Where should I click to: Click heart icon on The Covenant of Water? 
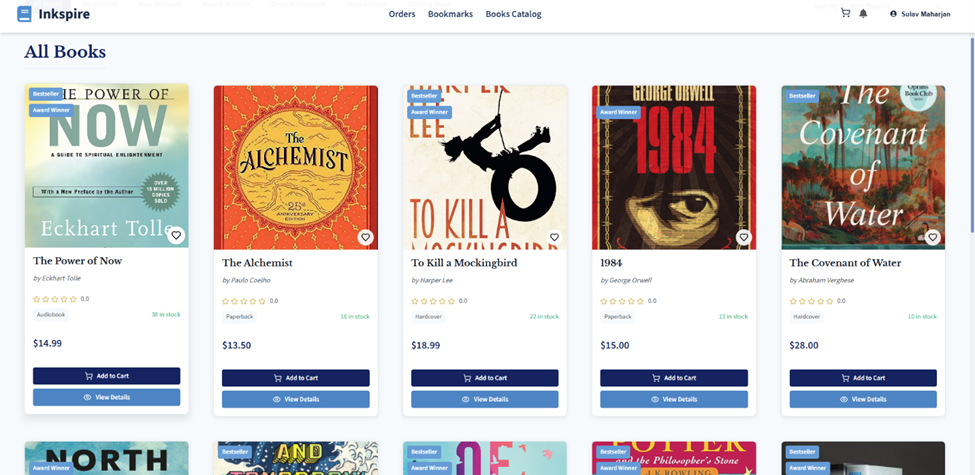click(932, 237)
